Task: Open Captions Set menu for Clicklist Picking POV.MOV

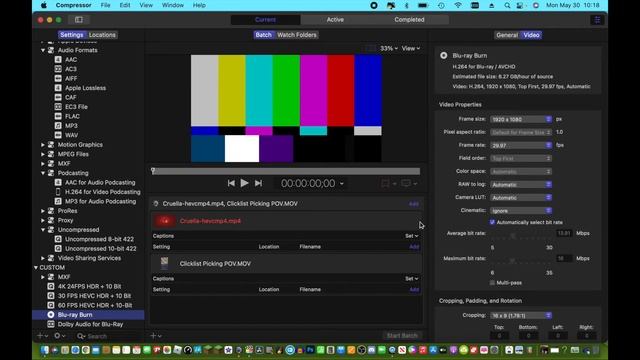Action: tap(411, 279)
